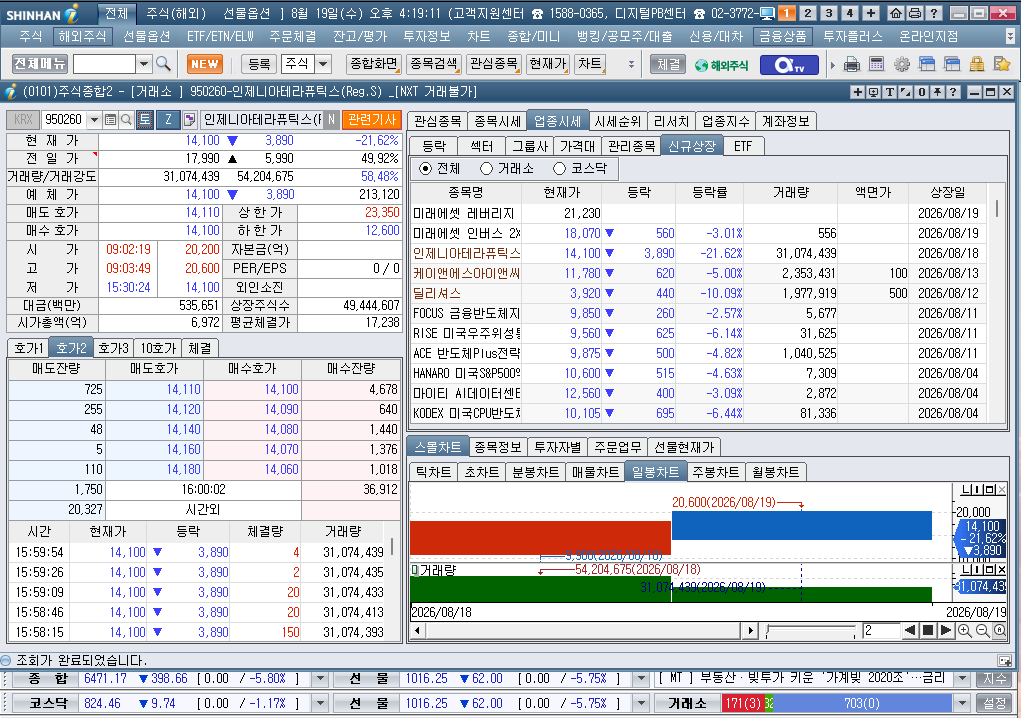The height and width of the screenshot is (718, 1021).
Task: Zoom out on the daily chart
Action: 982,630
